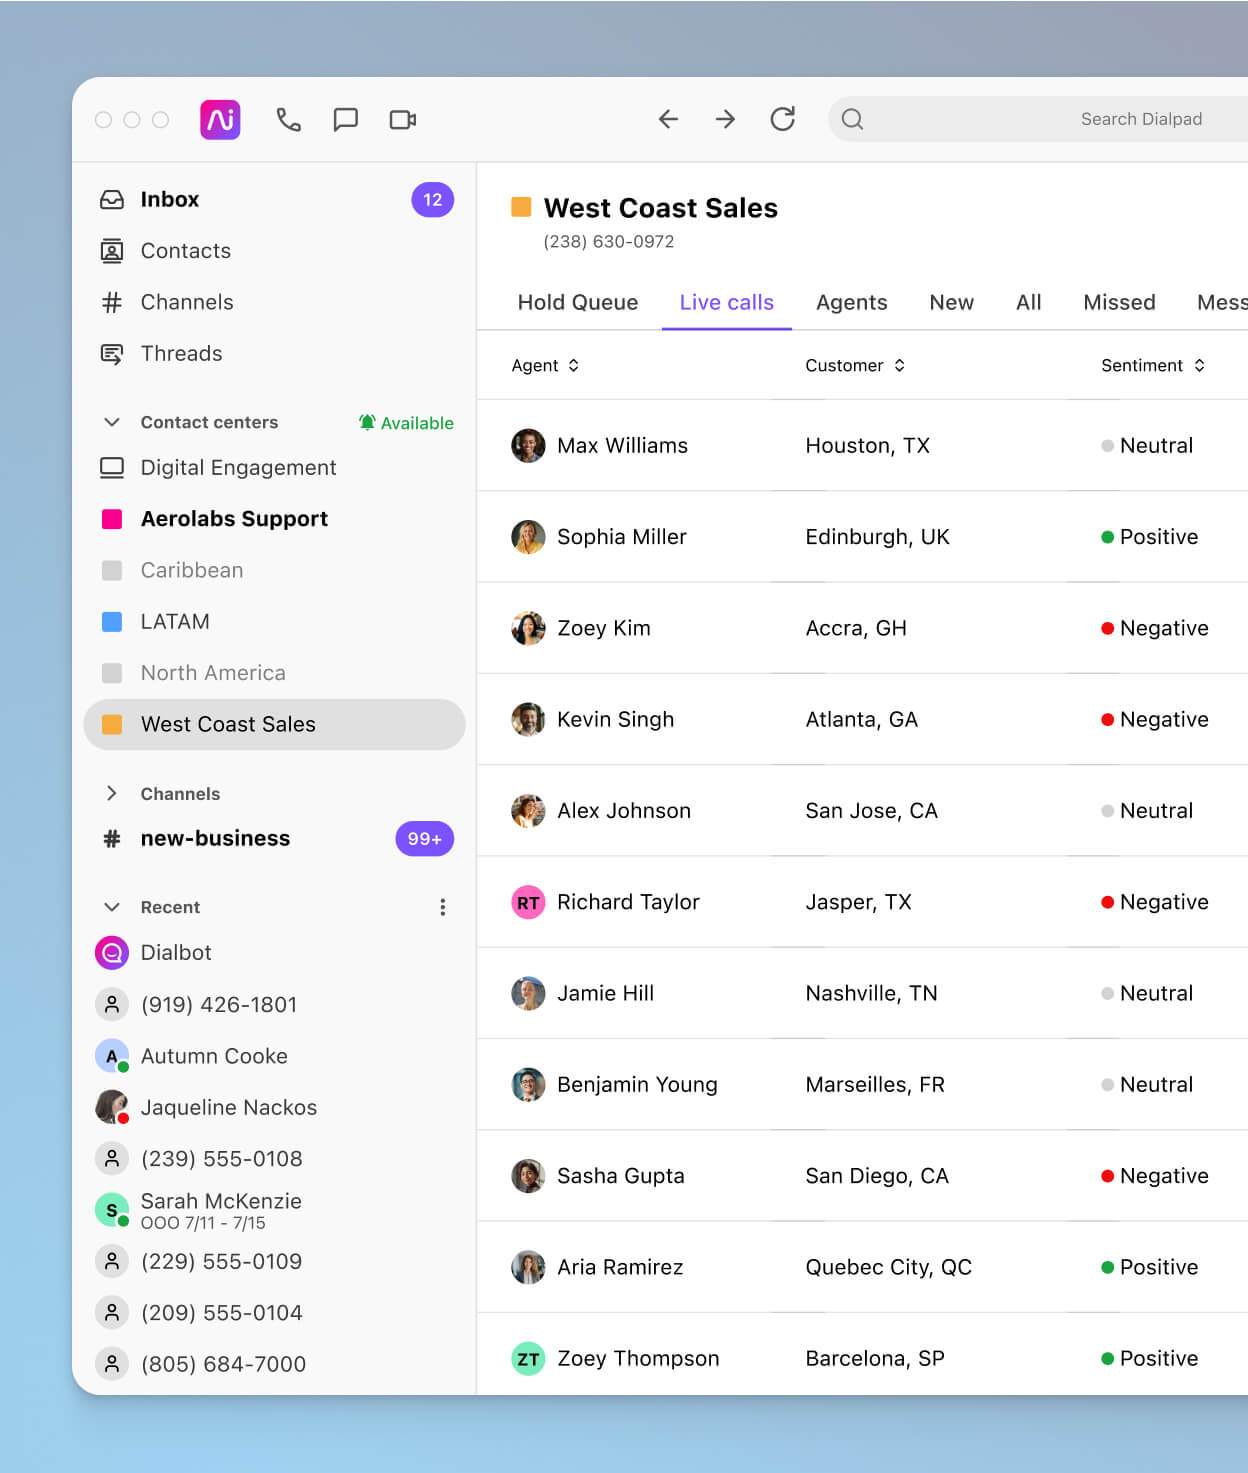Toggle sort on the Agent column
1248x1473 pixels.
click(x=574, y=365)
